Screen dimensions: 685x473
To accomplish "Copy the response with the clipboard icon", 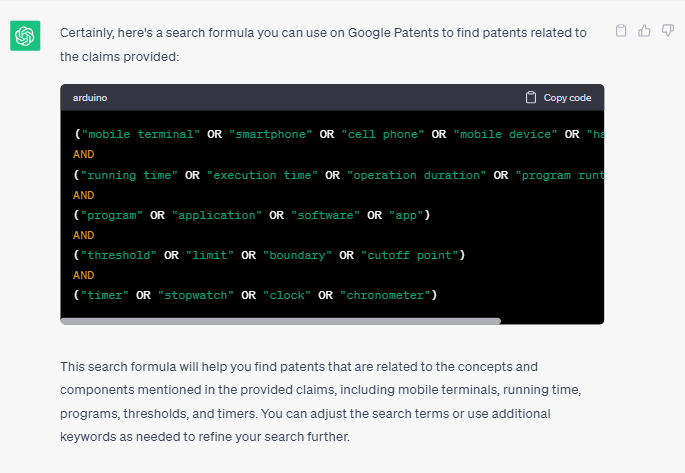I will click(x=621, y=31).
